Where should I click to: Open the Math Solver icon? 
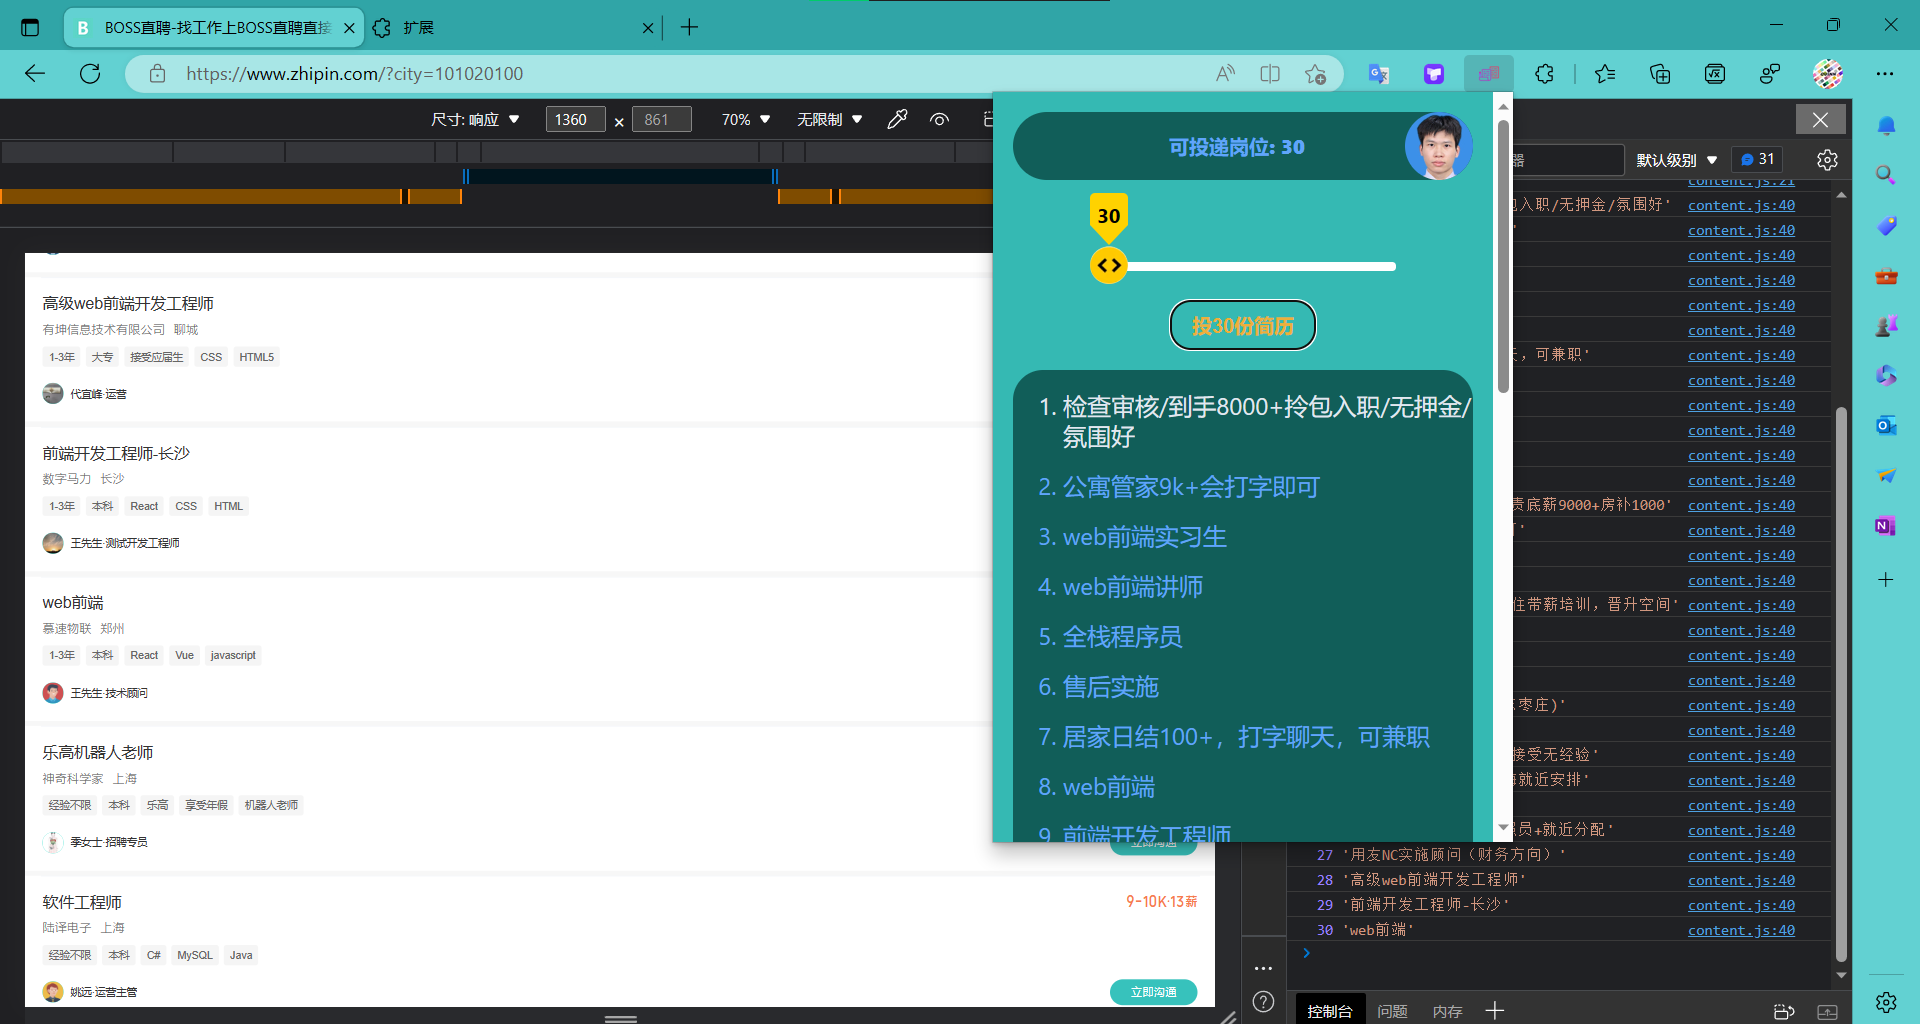(x=1715, y=73)
